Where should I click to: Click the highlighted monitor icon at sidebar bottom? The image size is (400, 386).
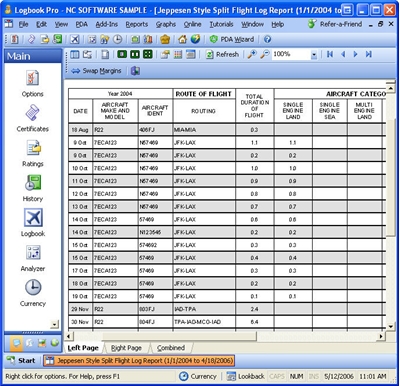click(x=16, y=343)
